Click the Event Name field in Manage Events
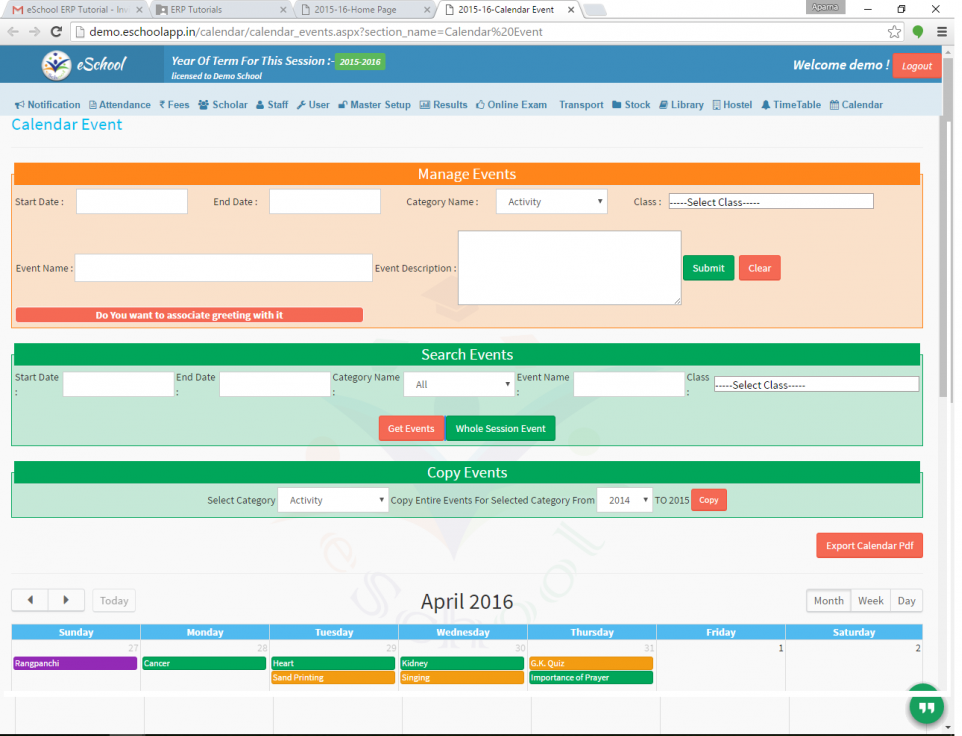 tap(223, 268)
